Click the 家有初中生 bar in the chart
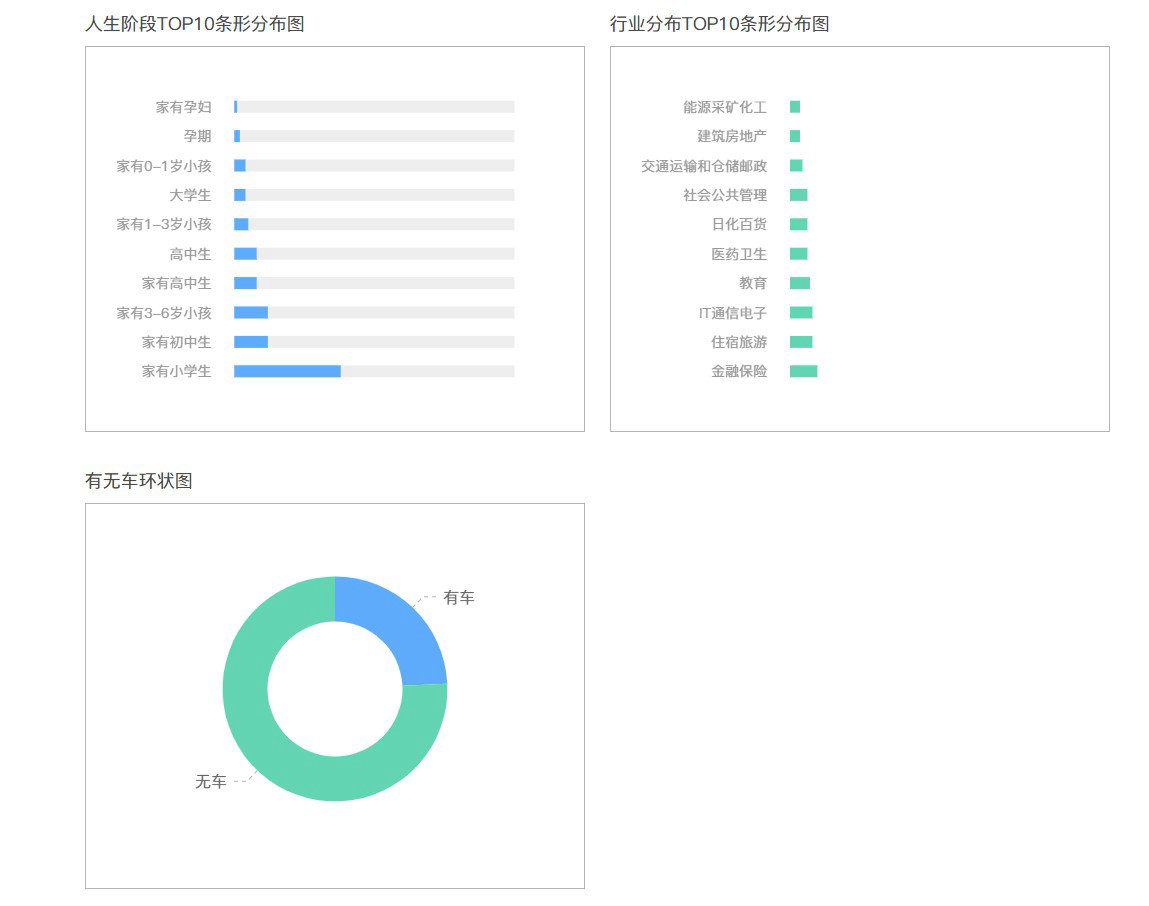 (x=251, y=342)
